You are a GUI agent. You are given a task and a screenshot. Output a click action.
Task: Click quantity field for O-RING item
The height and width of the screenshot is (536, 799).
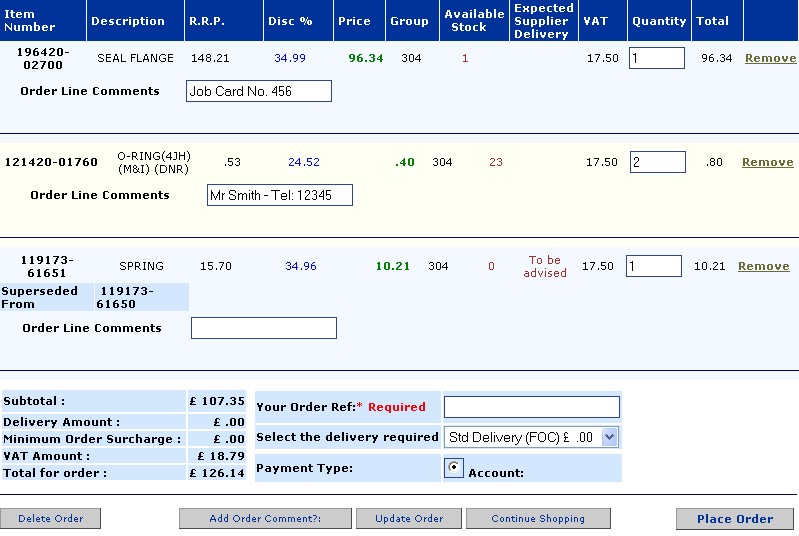pos(657,162)
